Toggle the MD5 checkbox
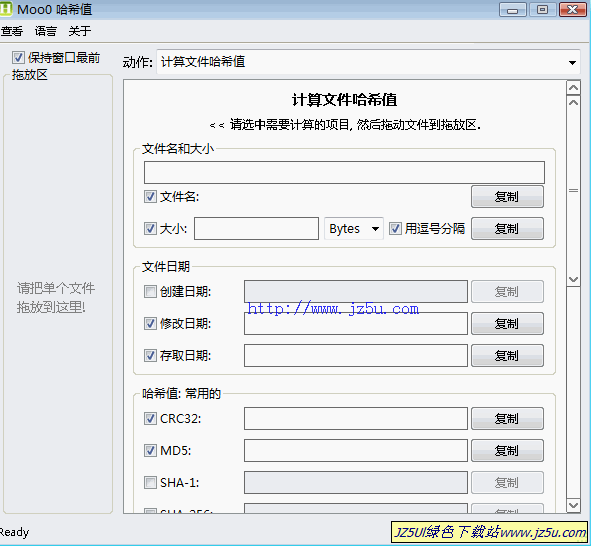 [x=150, y=450]
